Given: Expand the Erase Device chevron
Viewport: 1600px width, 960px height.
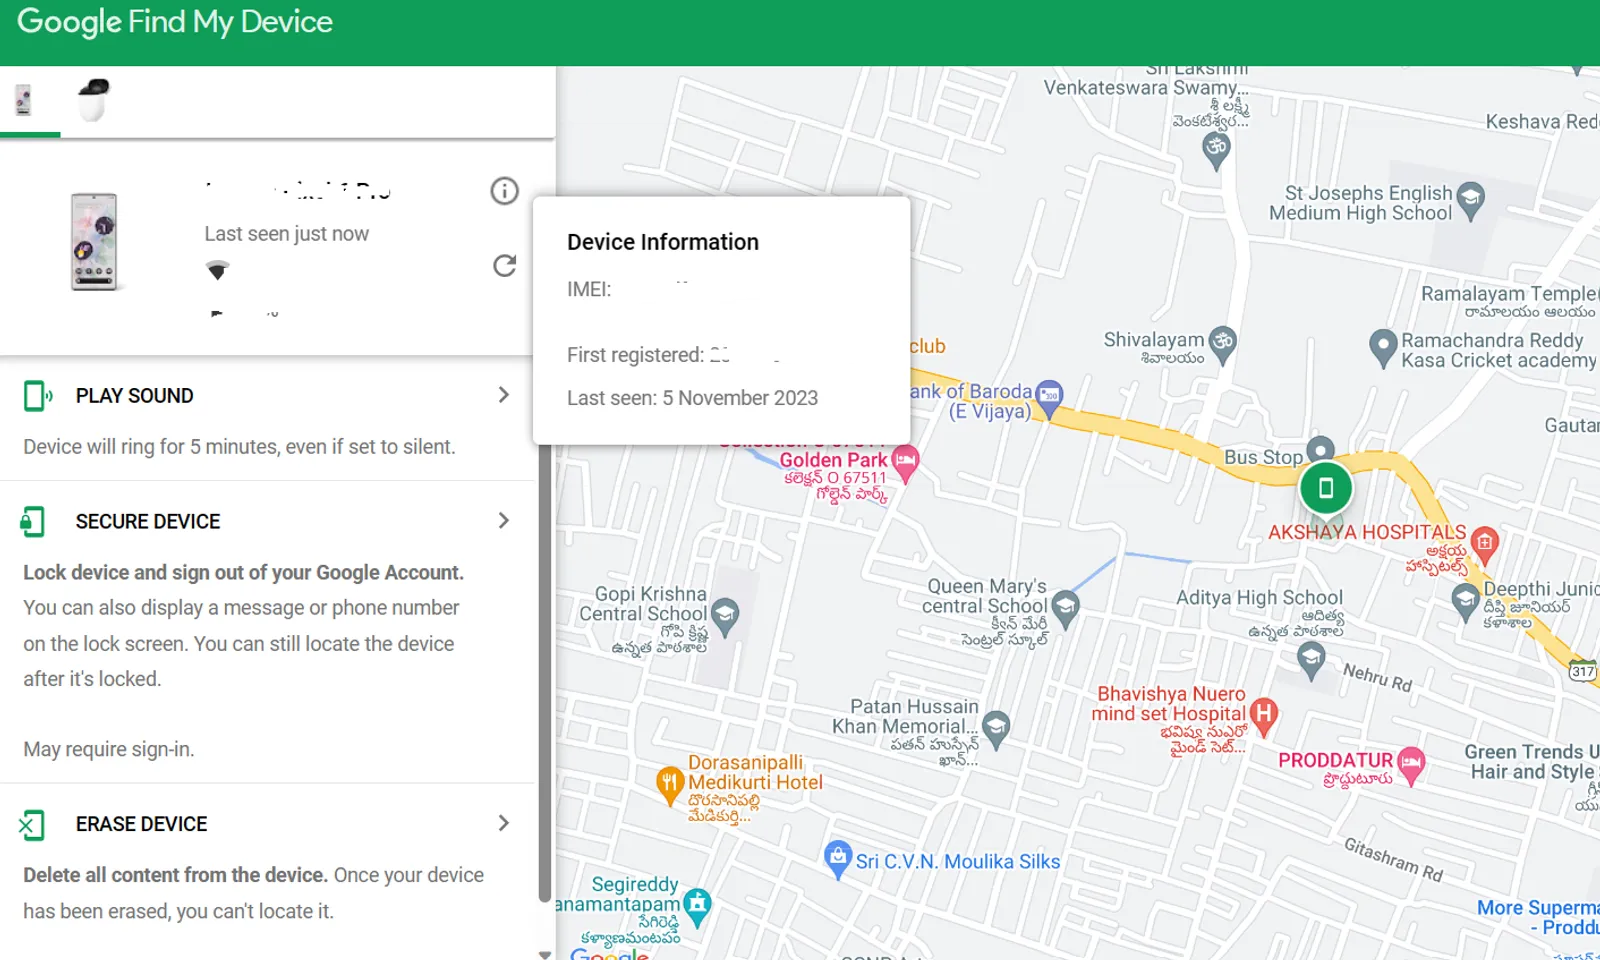Looking at the screenshot, I should click(x=503, y=823).
